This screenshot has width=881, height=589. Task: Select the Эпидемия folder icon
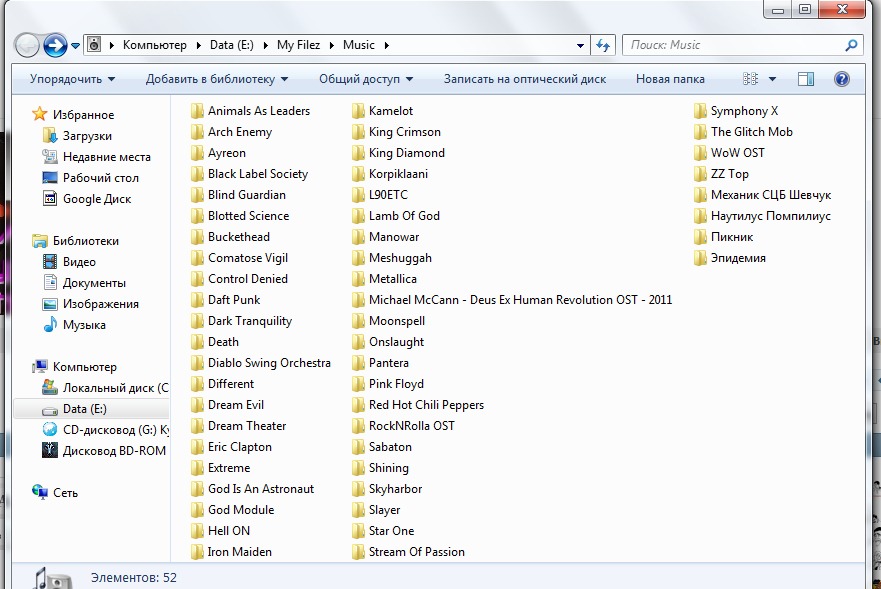tap(700, 258)
